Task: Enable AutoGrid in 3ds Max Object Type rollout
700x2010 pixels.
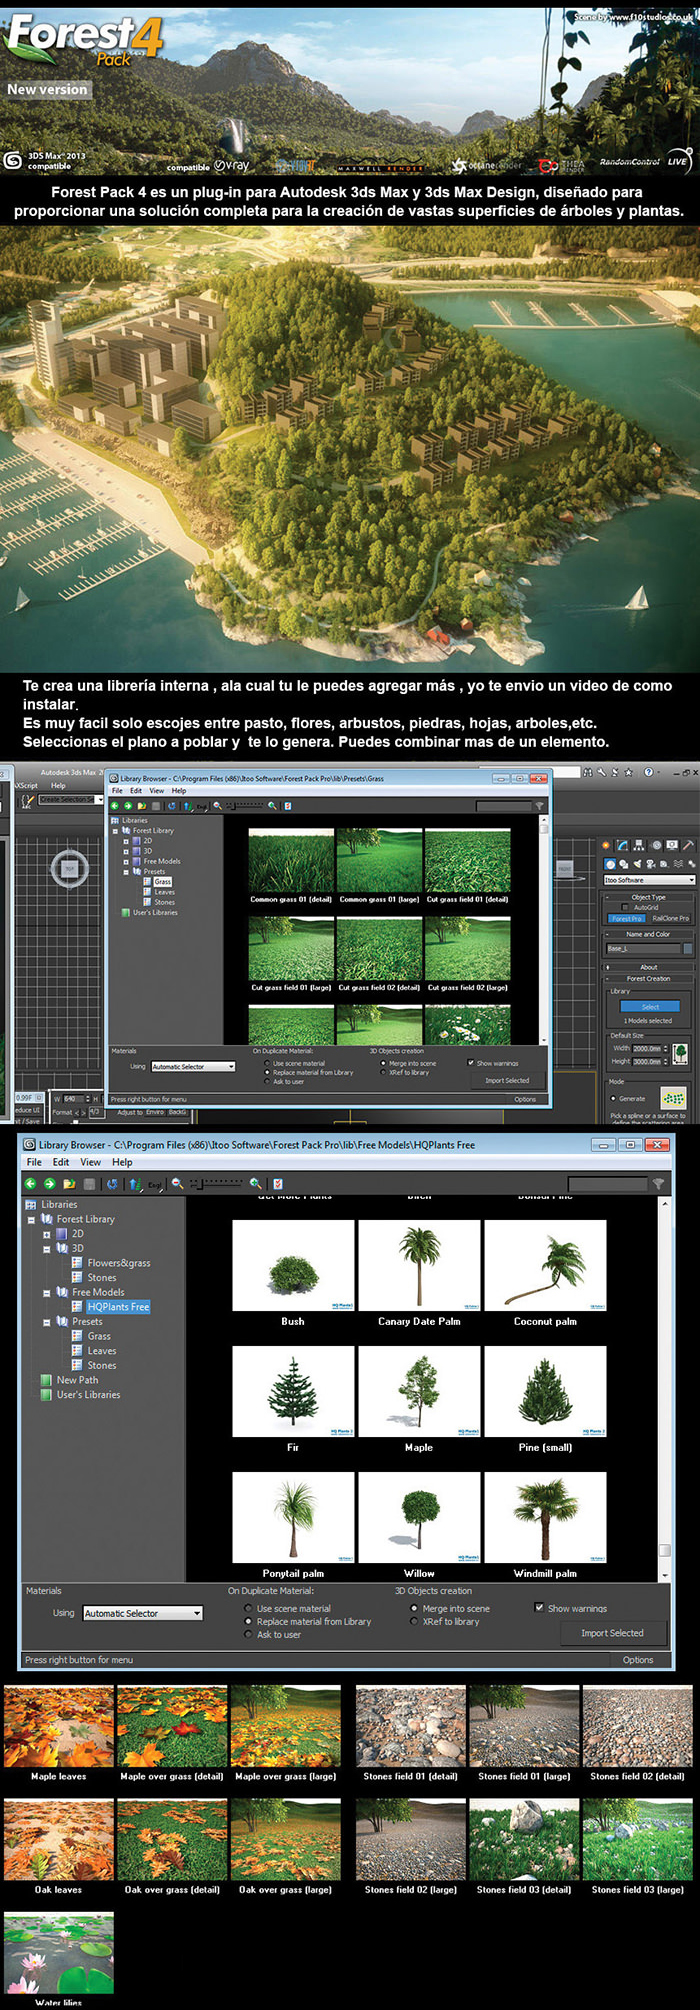Action: tap(625, 907)
